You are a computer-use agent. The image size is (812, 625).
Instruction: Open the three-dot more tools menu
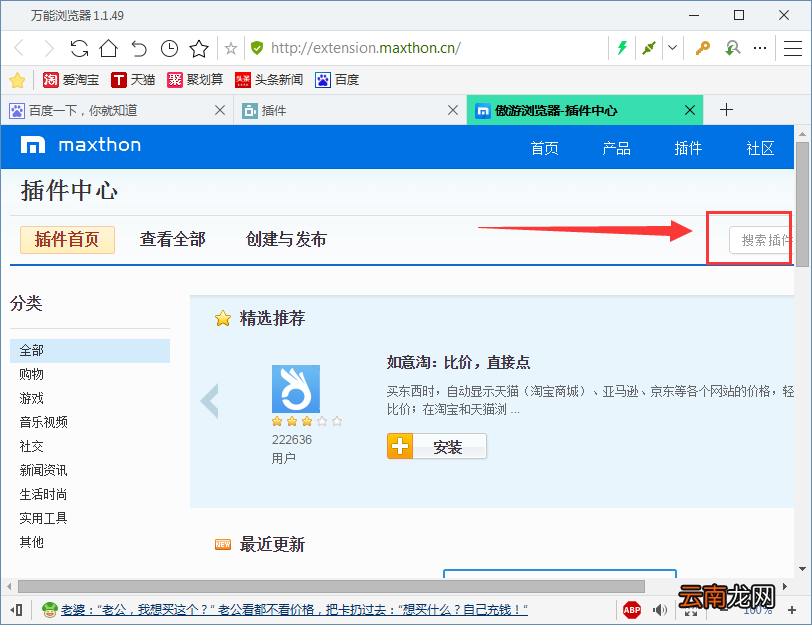point(760,48)
